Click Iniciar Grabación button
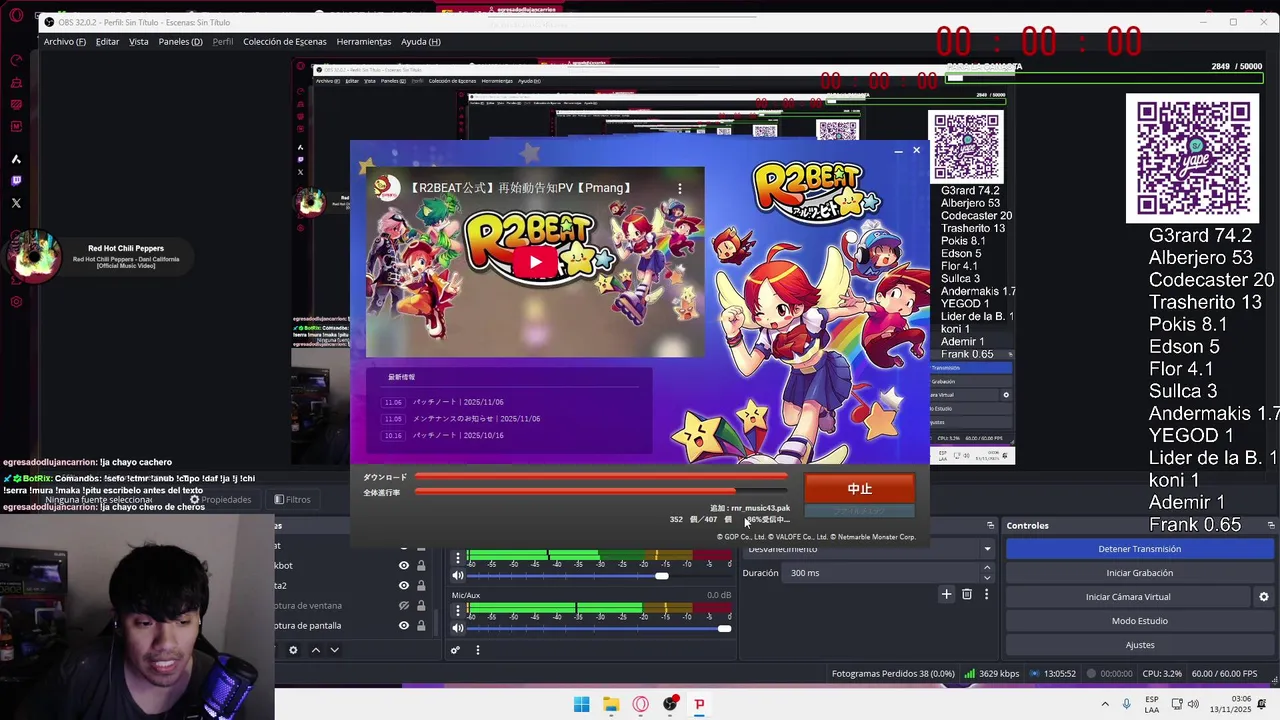Viewport: 1280px width, 720px height. pyautogui.click(x=1140, y=573)
